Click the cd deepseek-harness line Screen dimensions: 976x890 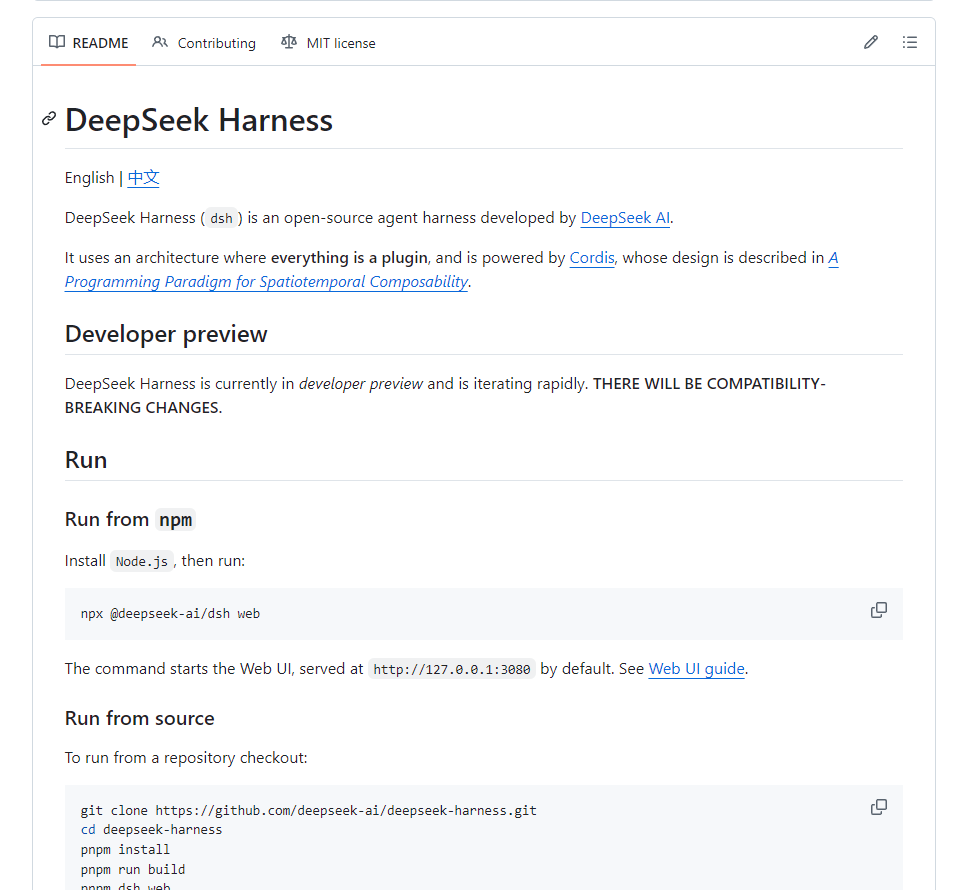[151, 830]
